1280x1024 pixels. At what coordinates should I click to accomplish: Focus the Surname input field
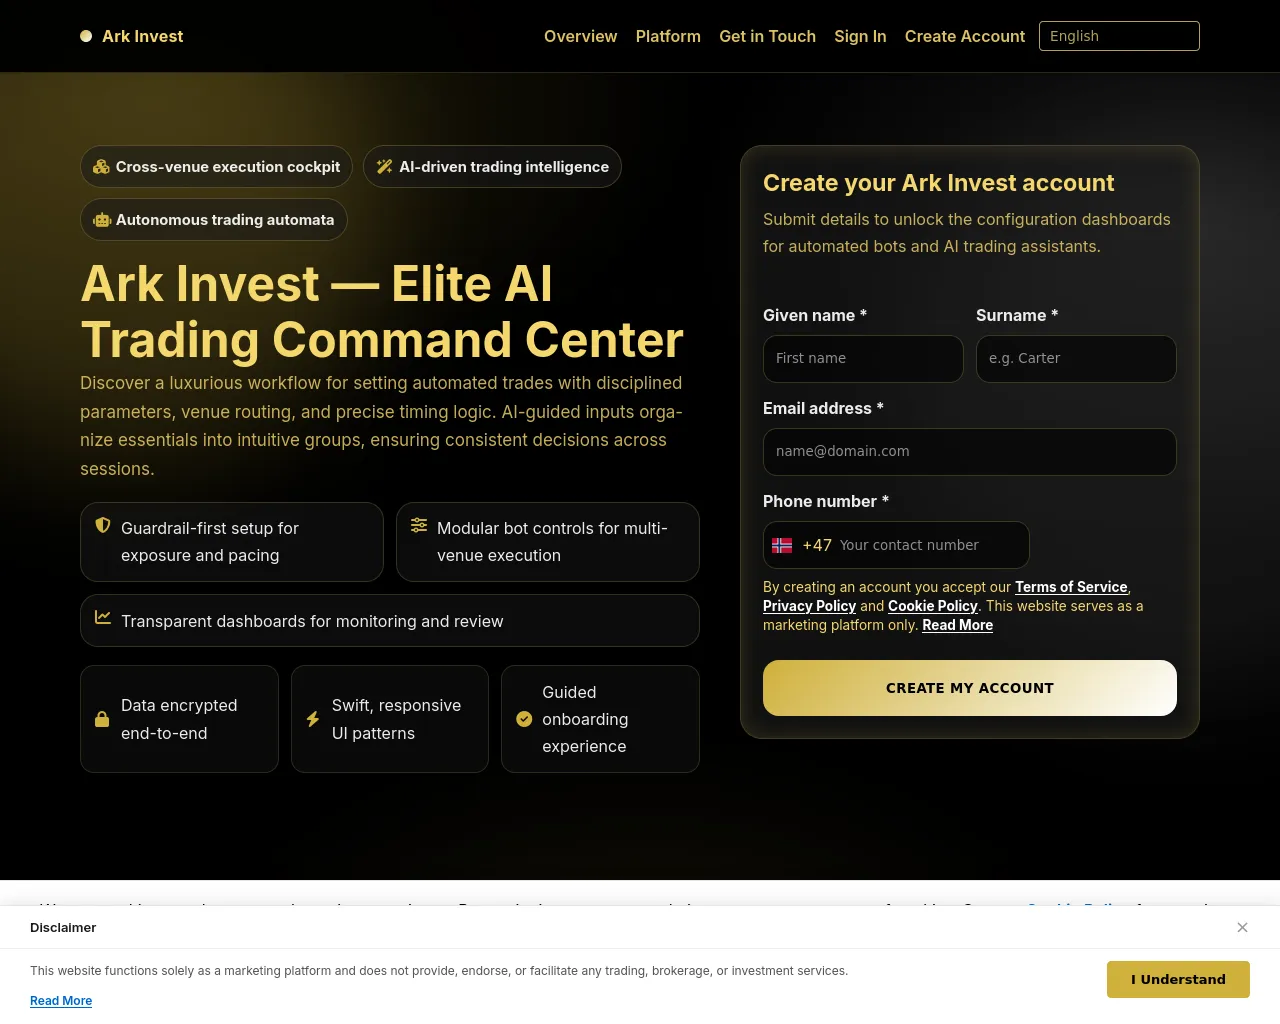pyautogui.click(x=1076, y=359)
